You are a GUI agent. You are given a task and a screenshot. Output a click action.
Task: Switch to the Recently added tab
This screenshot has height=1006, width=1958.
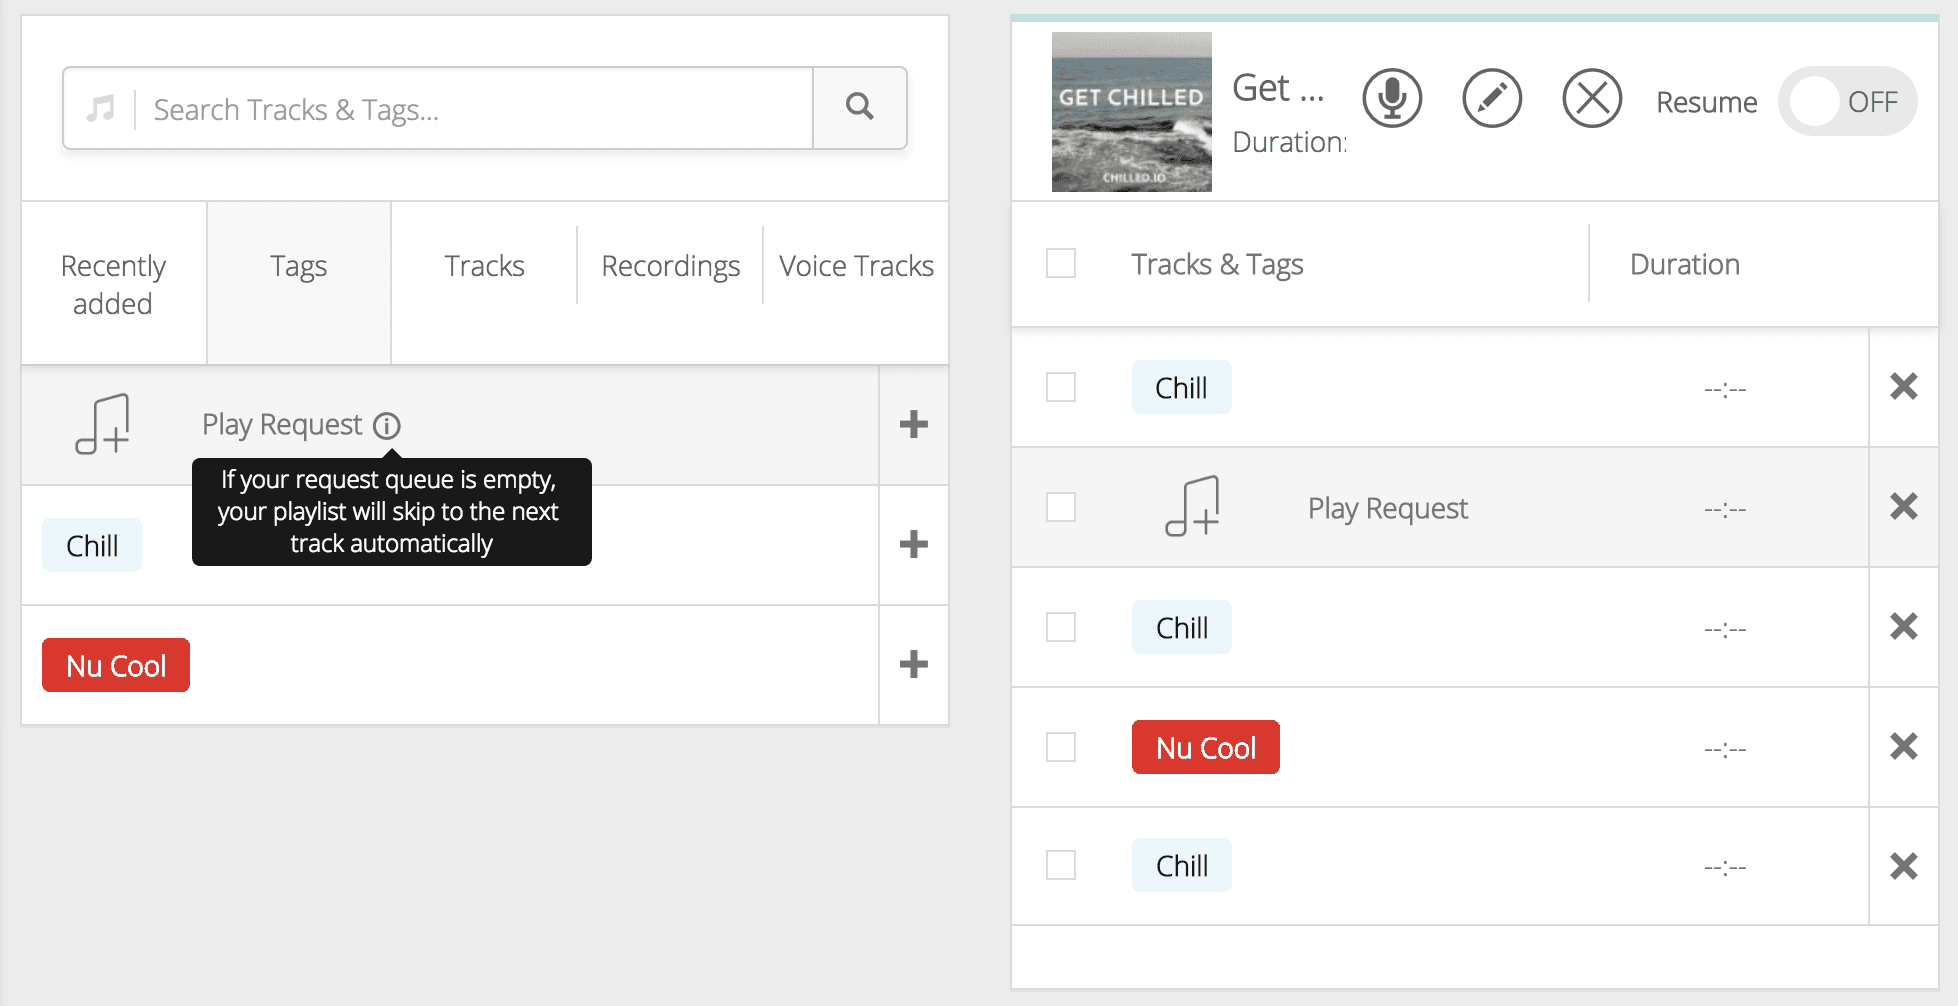[113, 283]
